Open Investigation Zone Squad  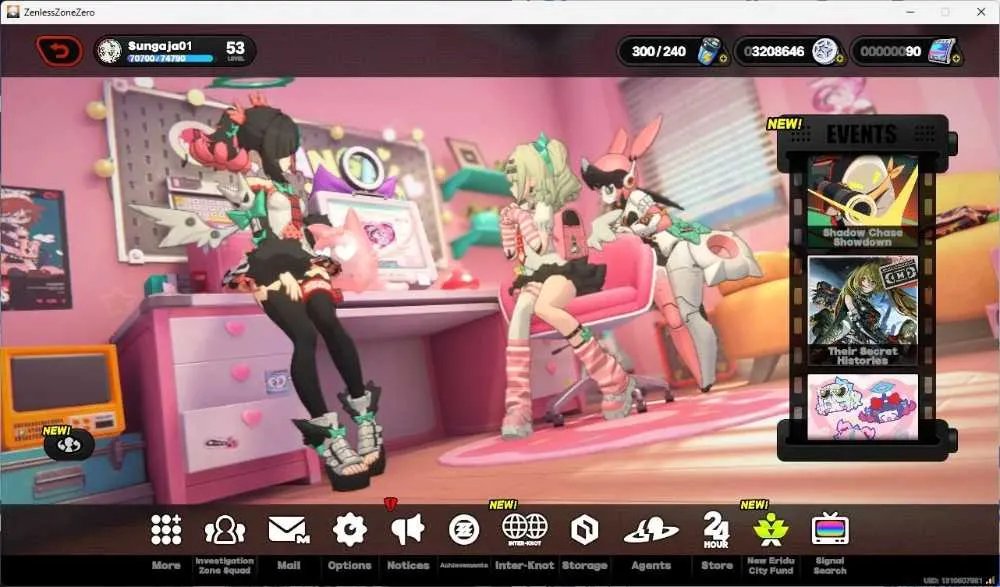tap(224, 530)
